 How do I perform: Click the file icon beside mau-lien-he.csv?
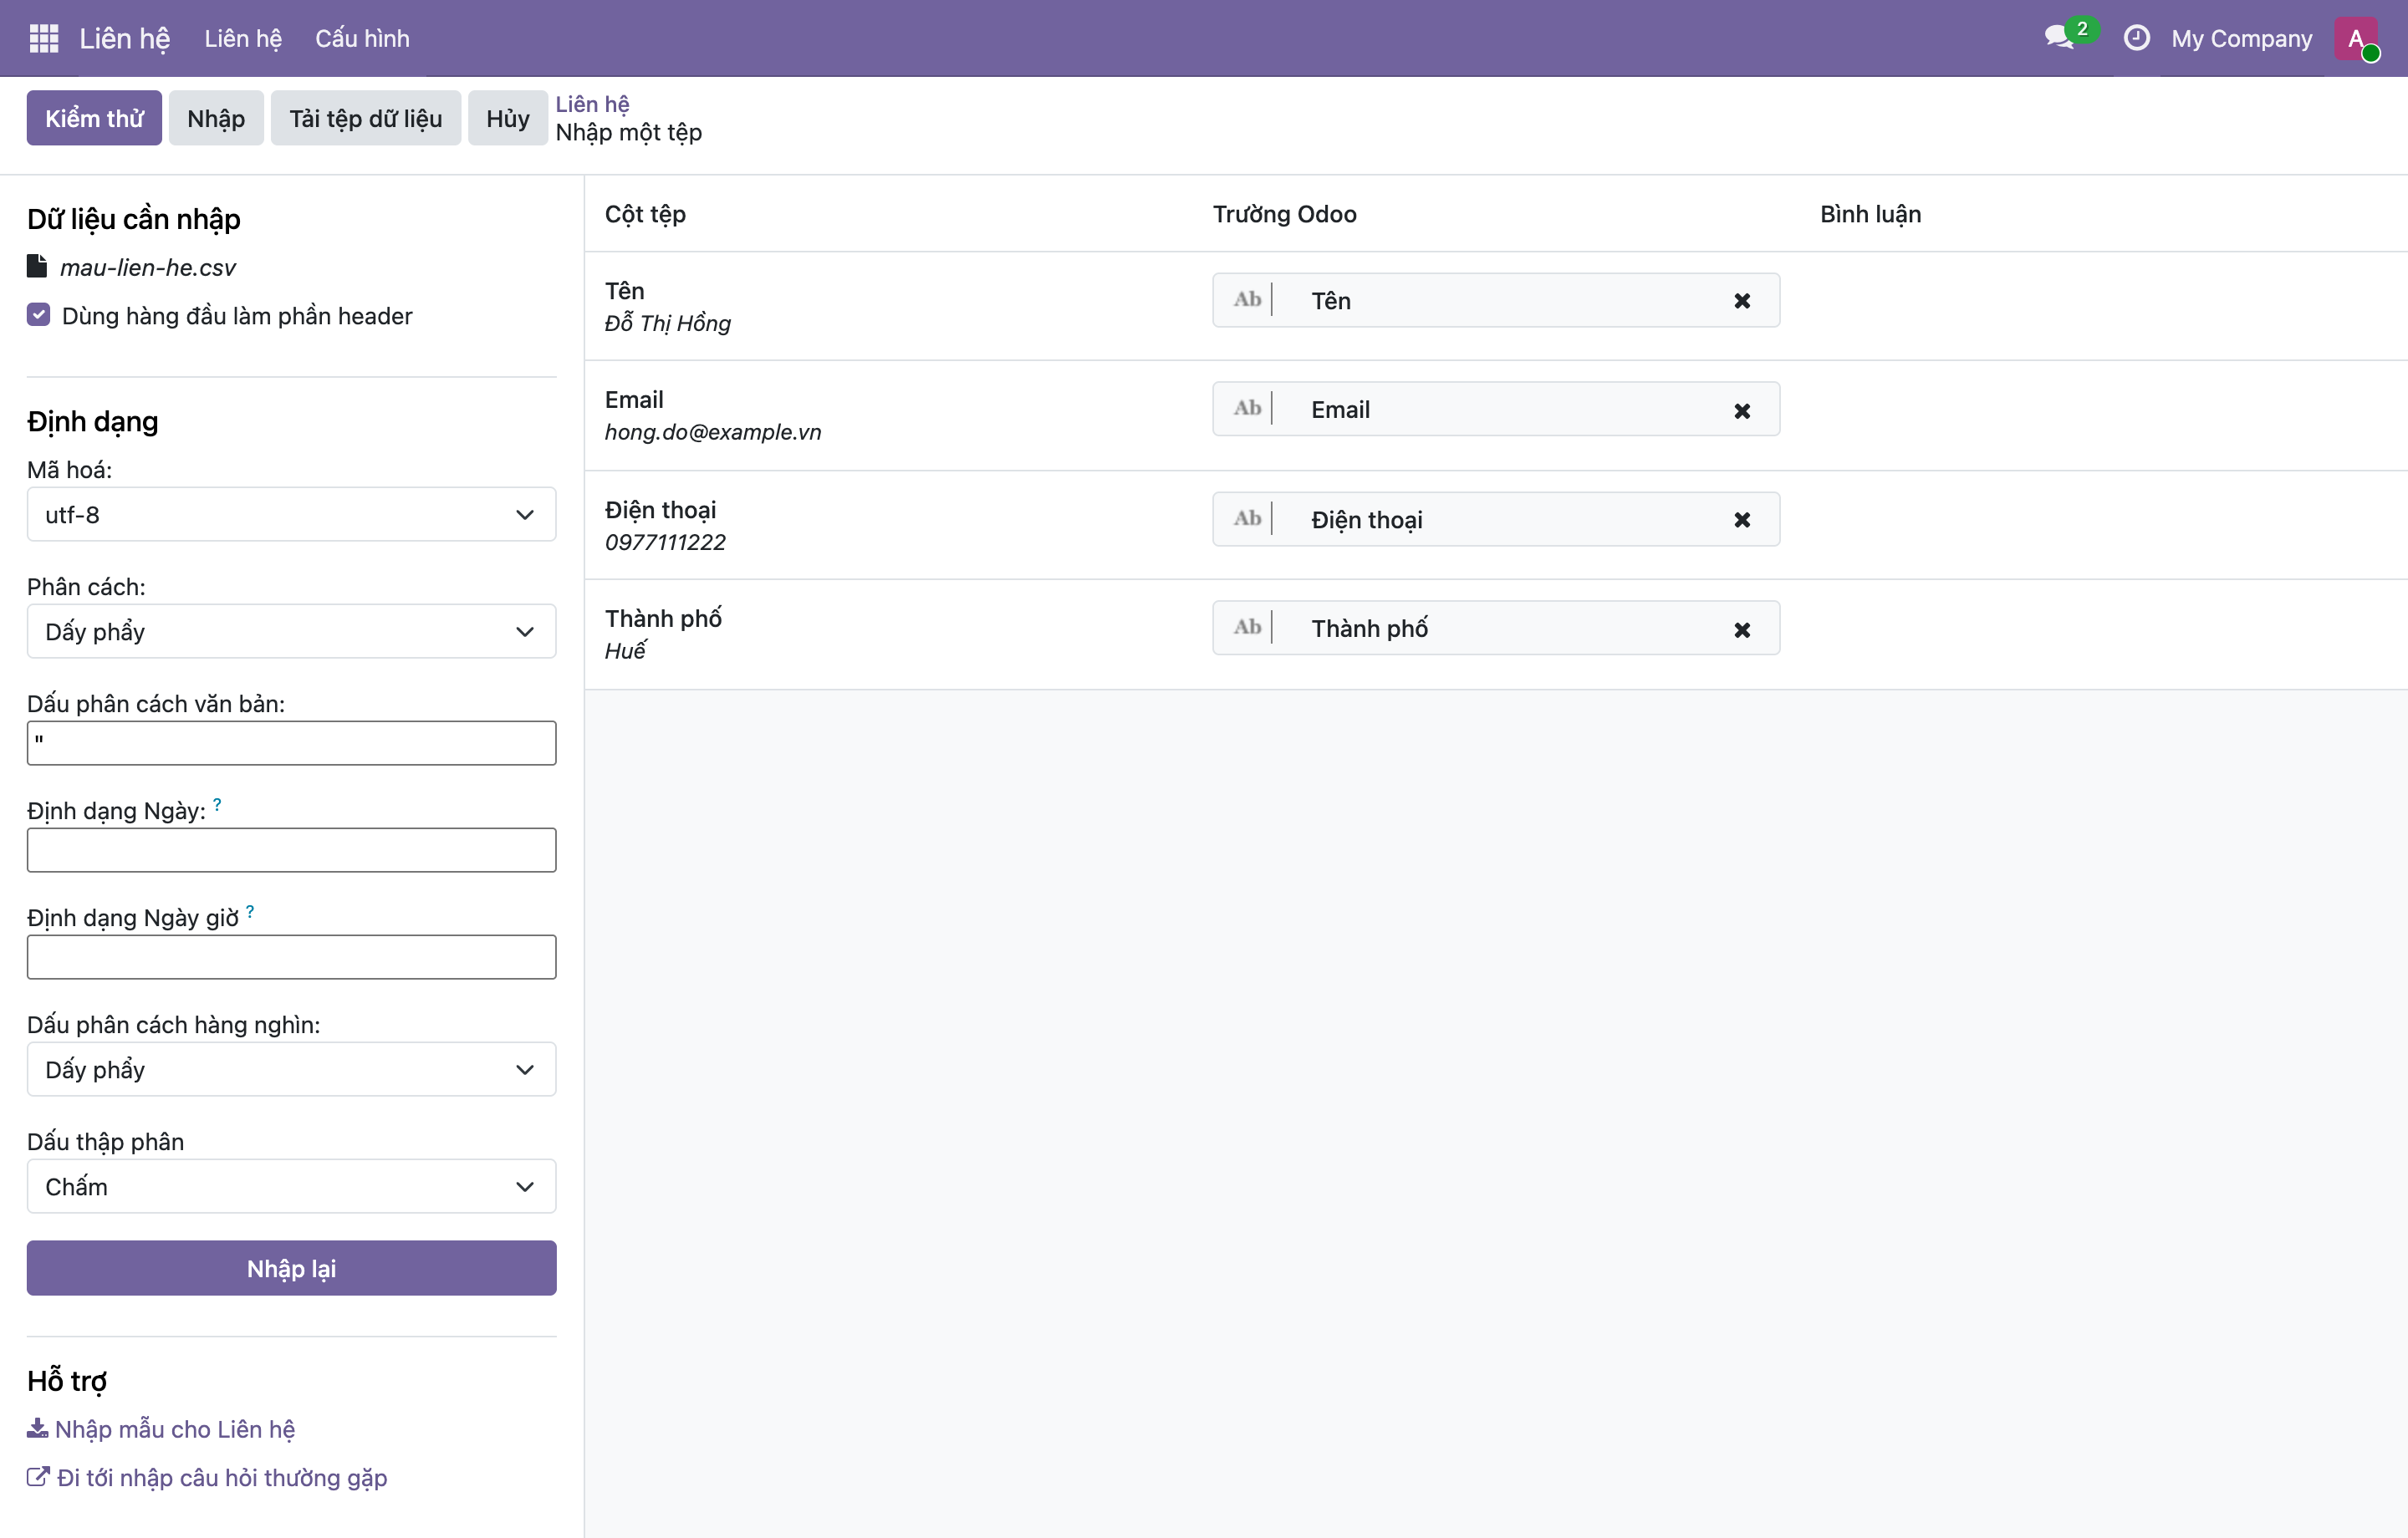pos(37,266)
